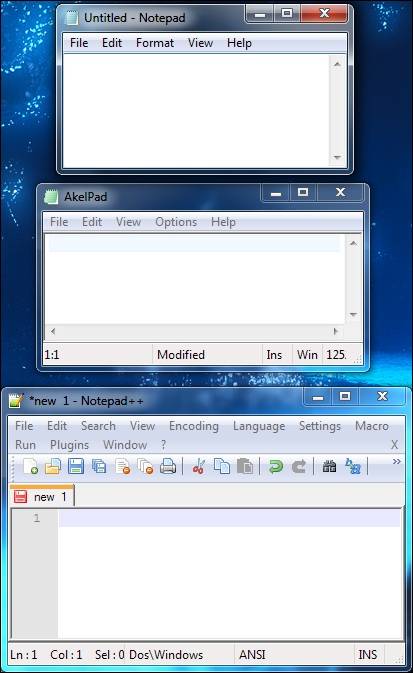The width and height of the screenshot is (413, 673).
Task: Open the Options menu in AkelPad
Action: pyautogui.click(x=176, y=222)
